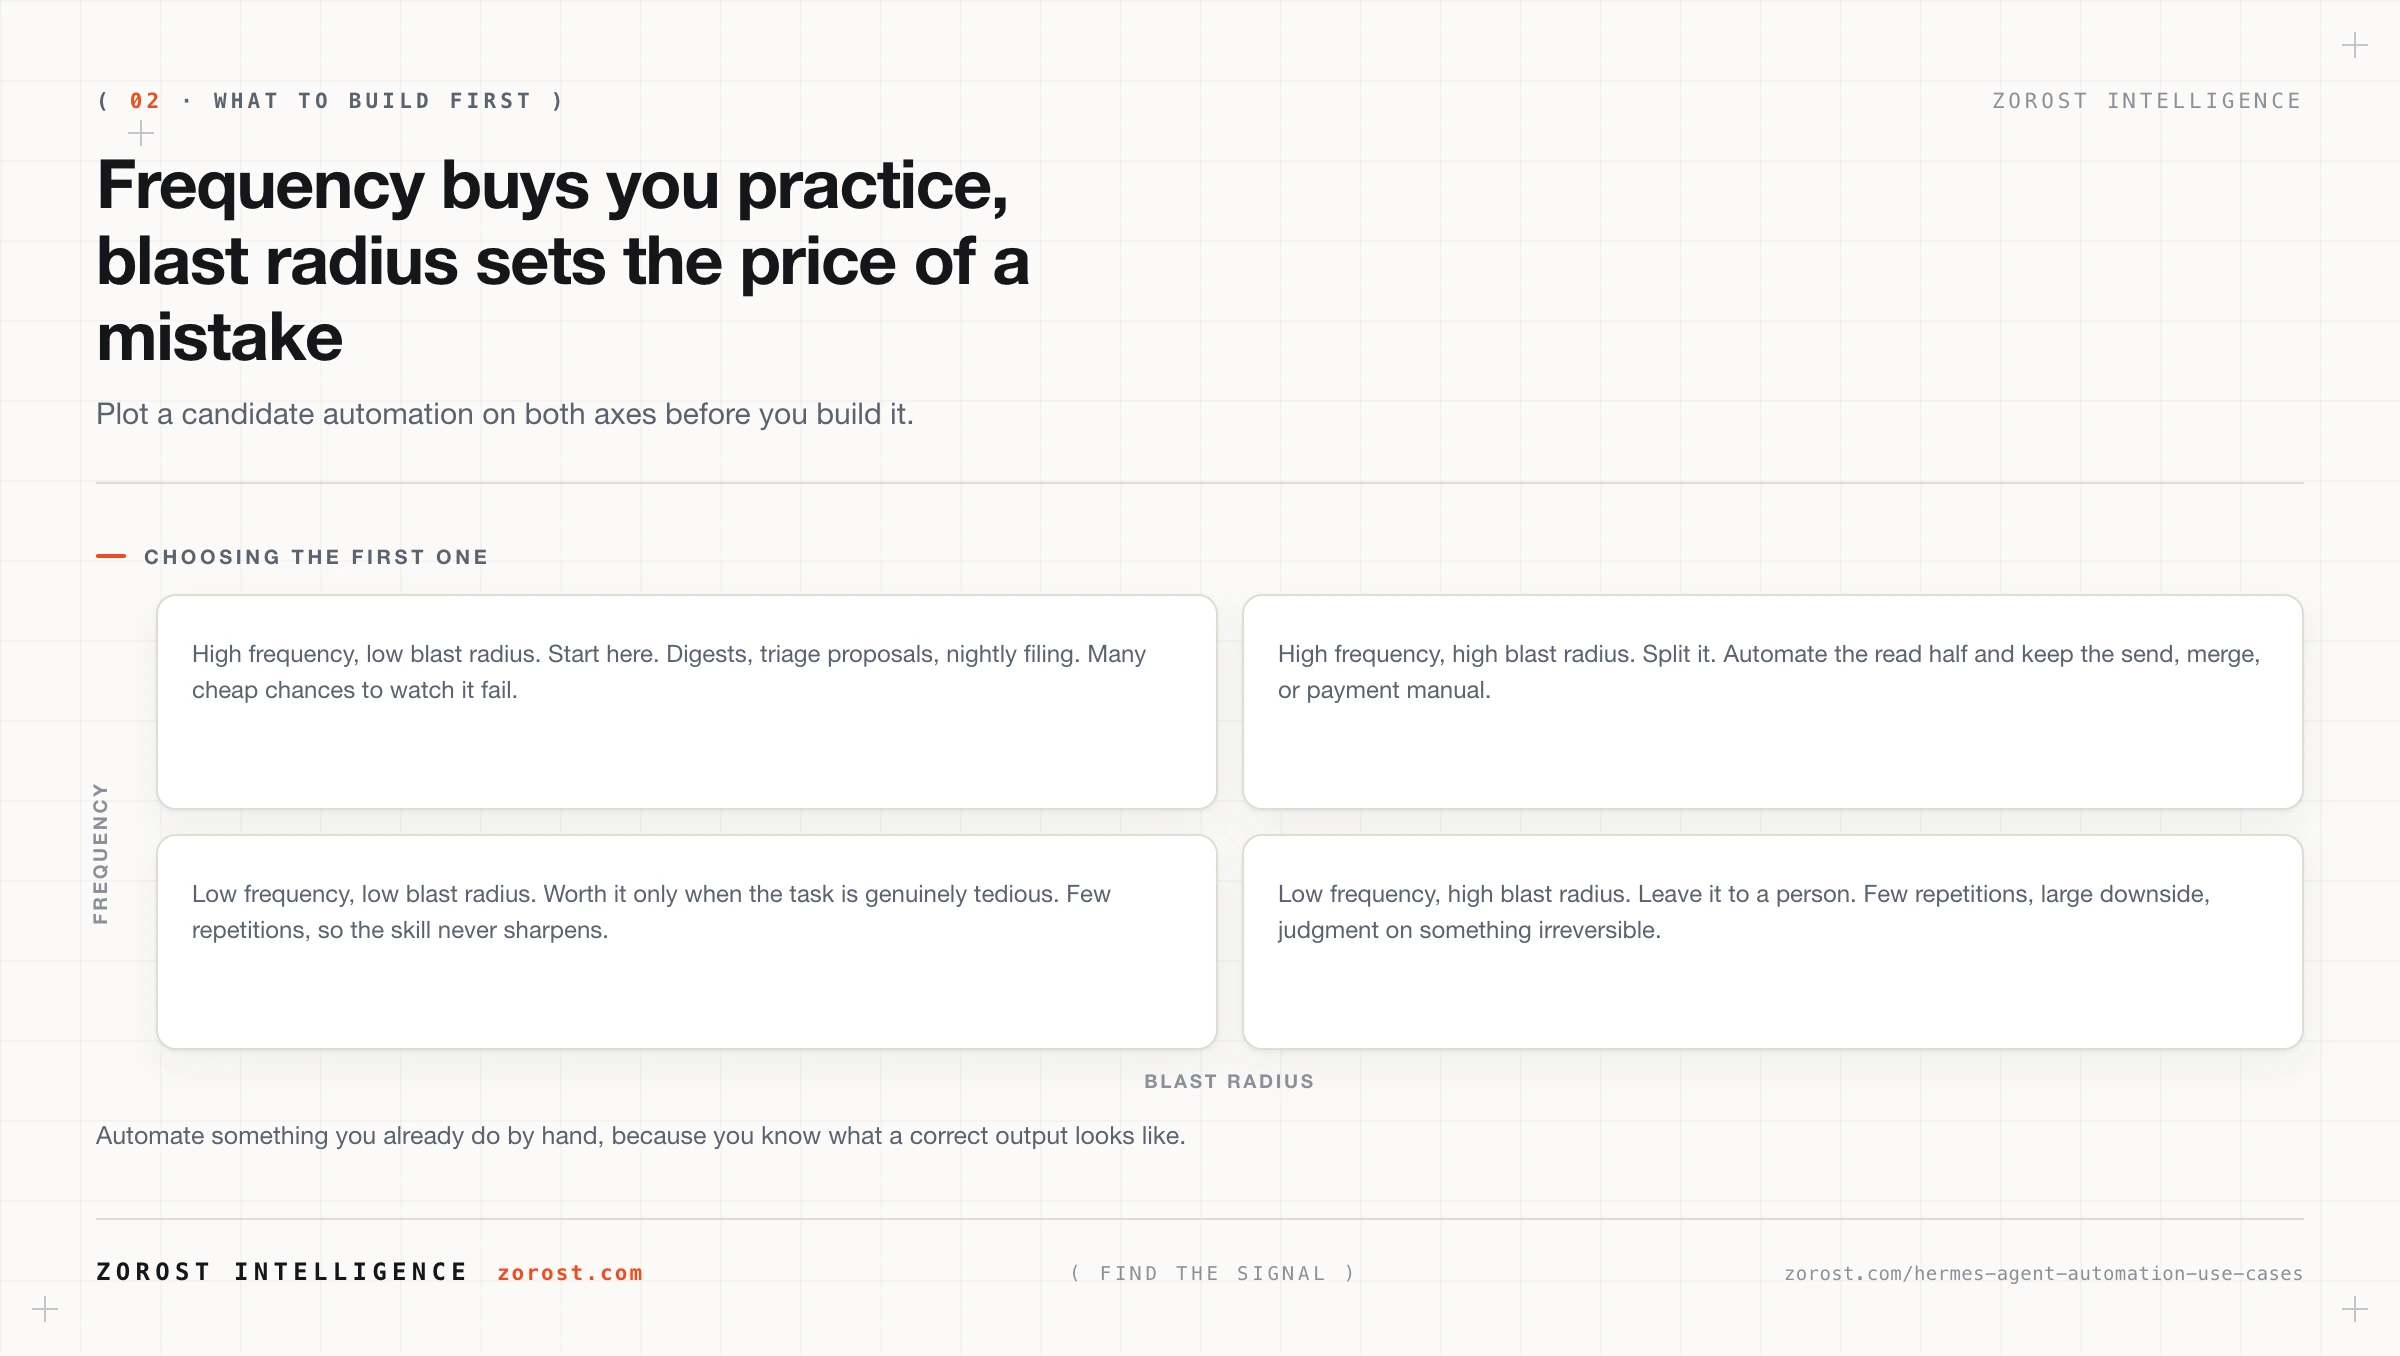Image resolution: width=2400 pixels, height=1356 pixels.
Task: Select the High frequency, low blast radius card
Action: click(687, 702)
